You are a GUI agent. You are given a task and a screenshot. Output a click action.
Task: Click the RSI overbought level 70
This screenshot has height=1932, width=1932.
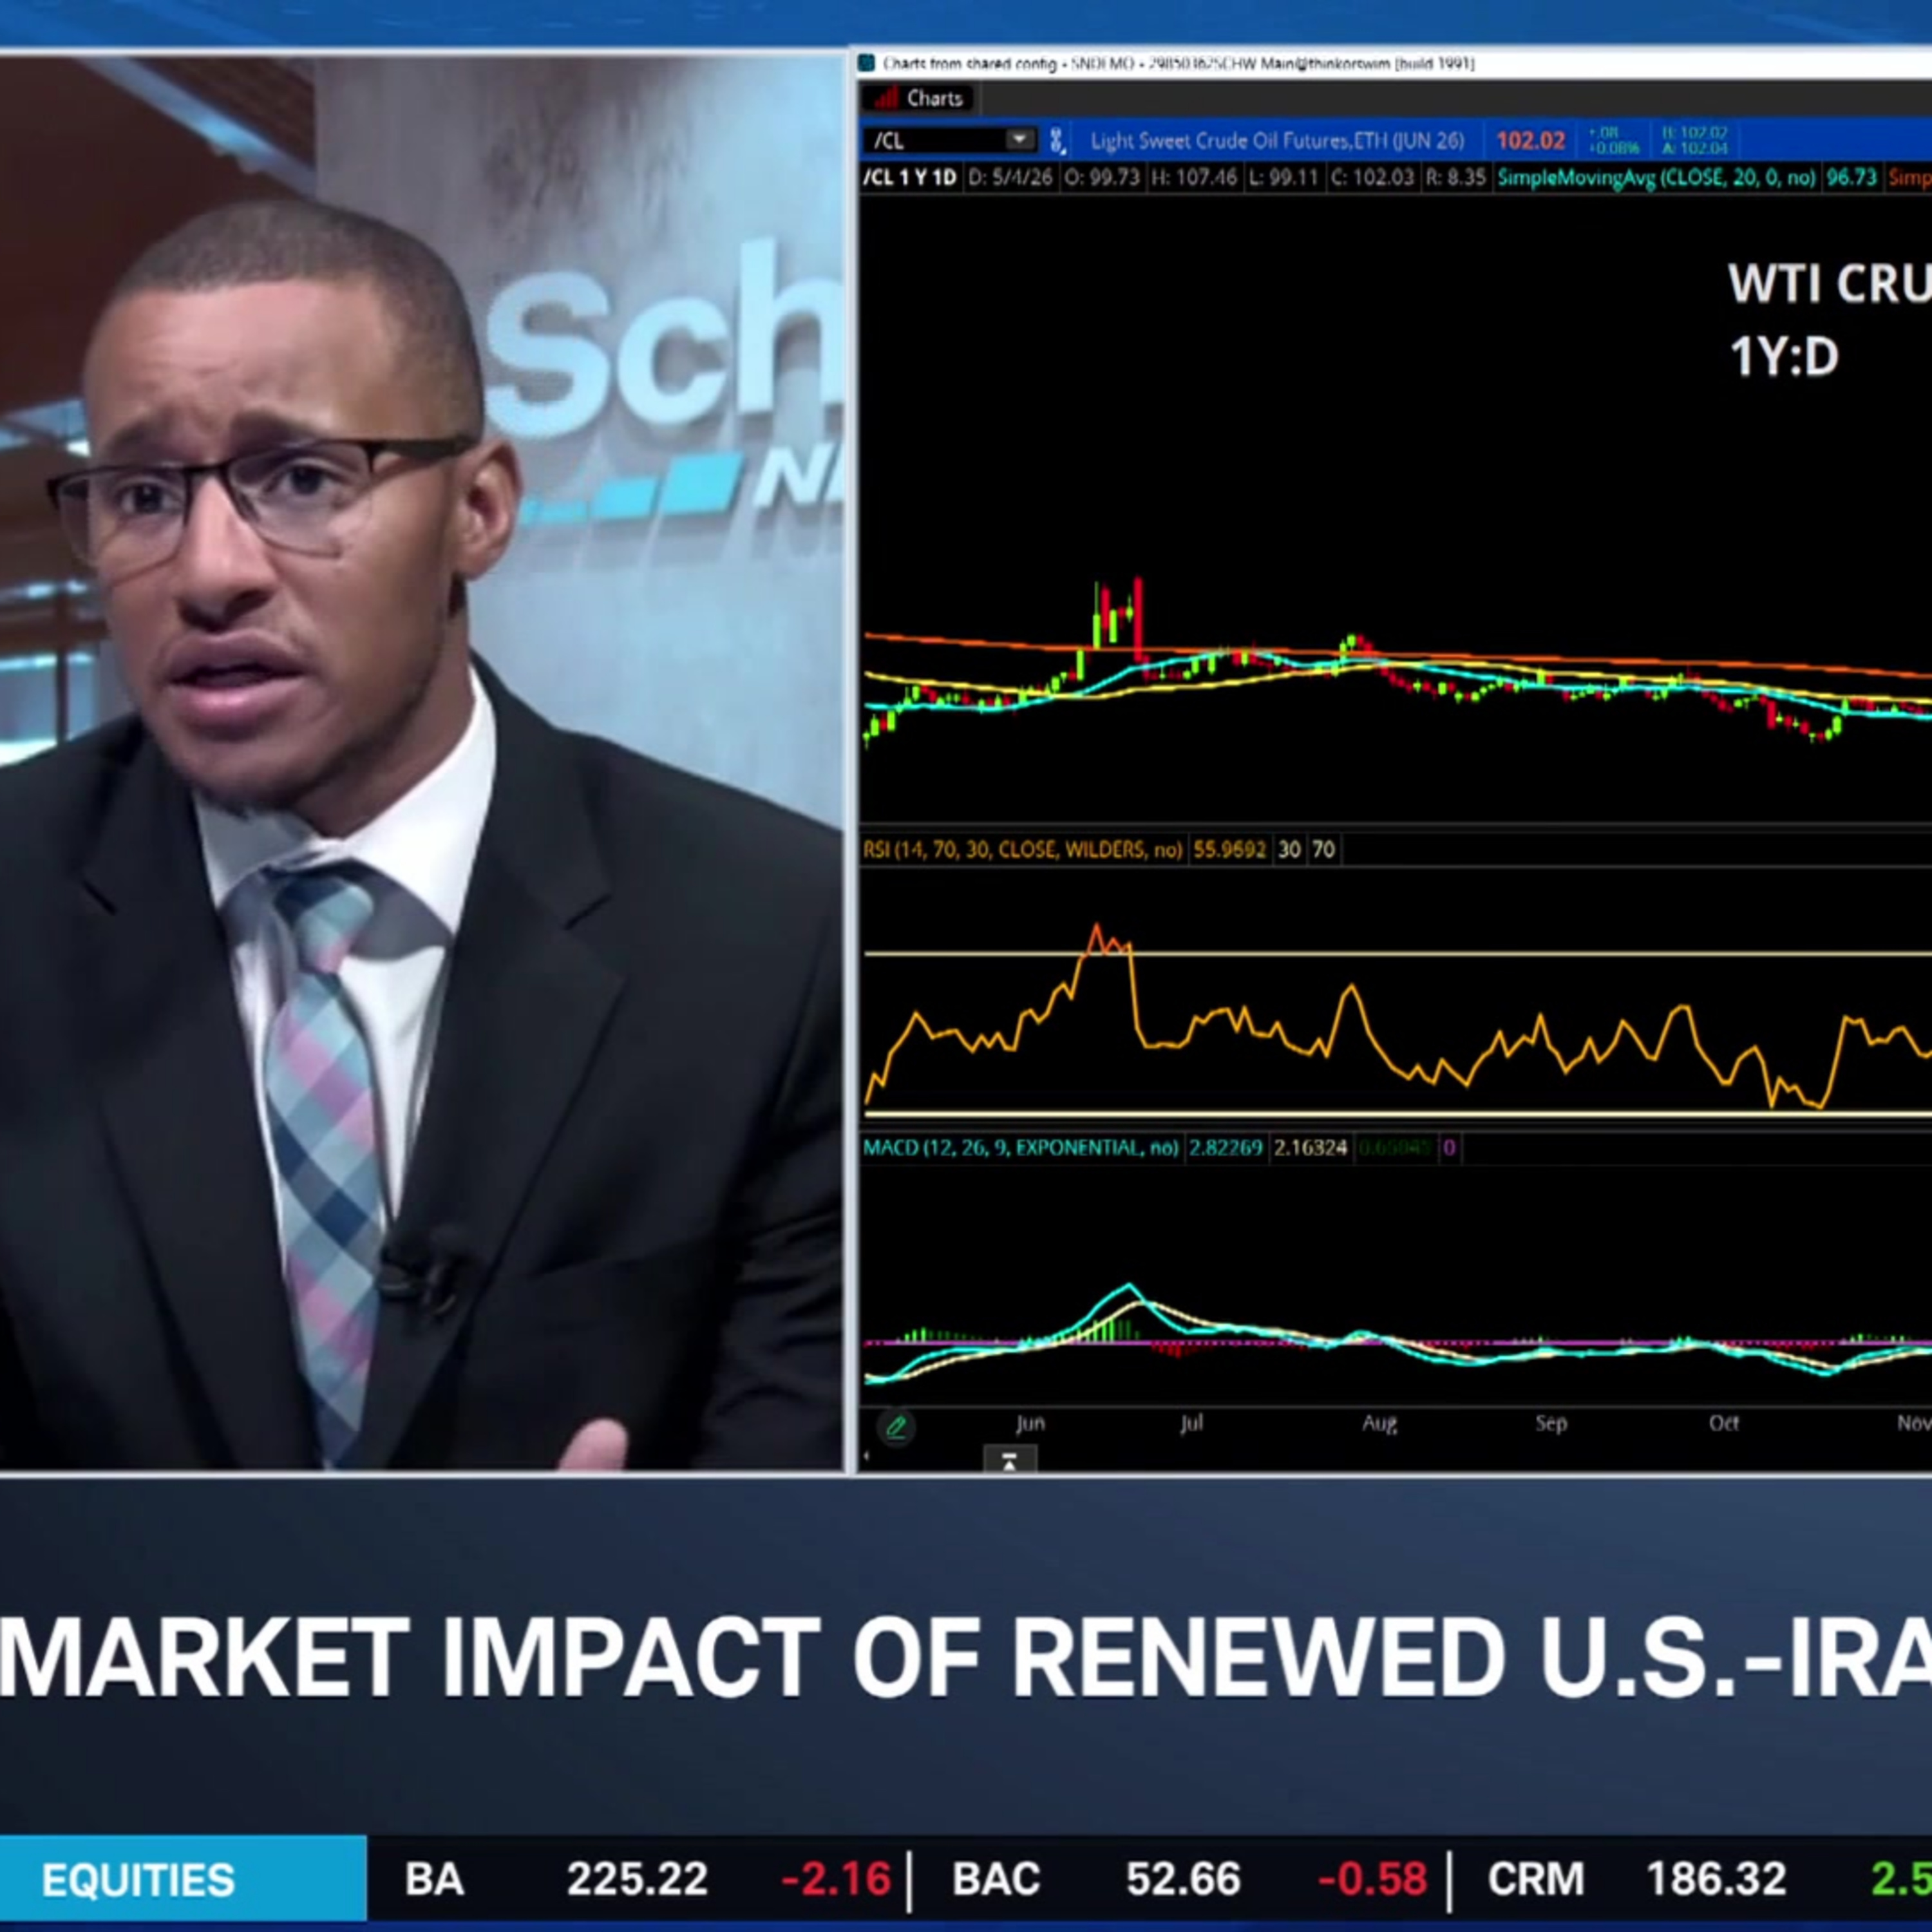pos(1323,850)
